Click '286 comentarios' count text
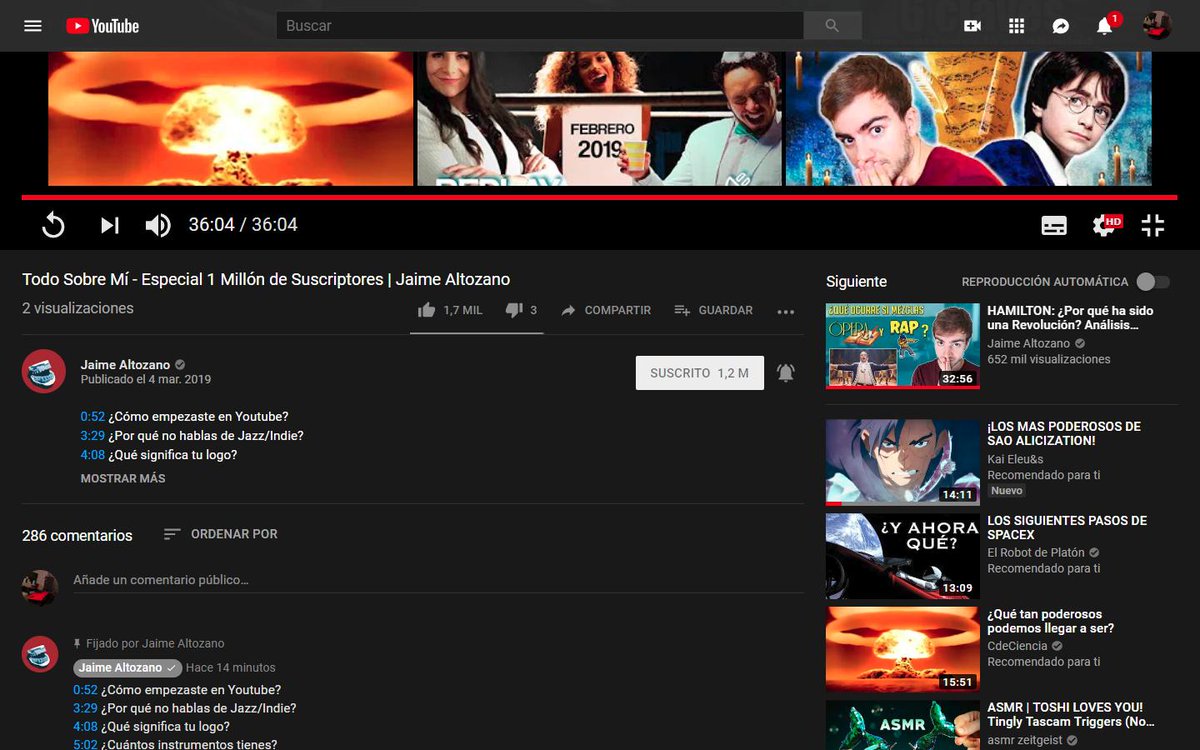 77,536
